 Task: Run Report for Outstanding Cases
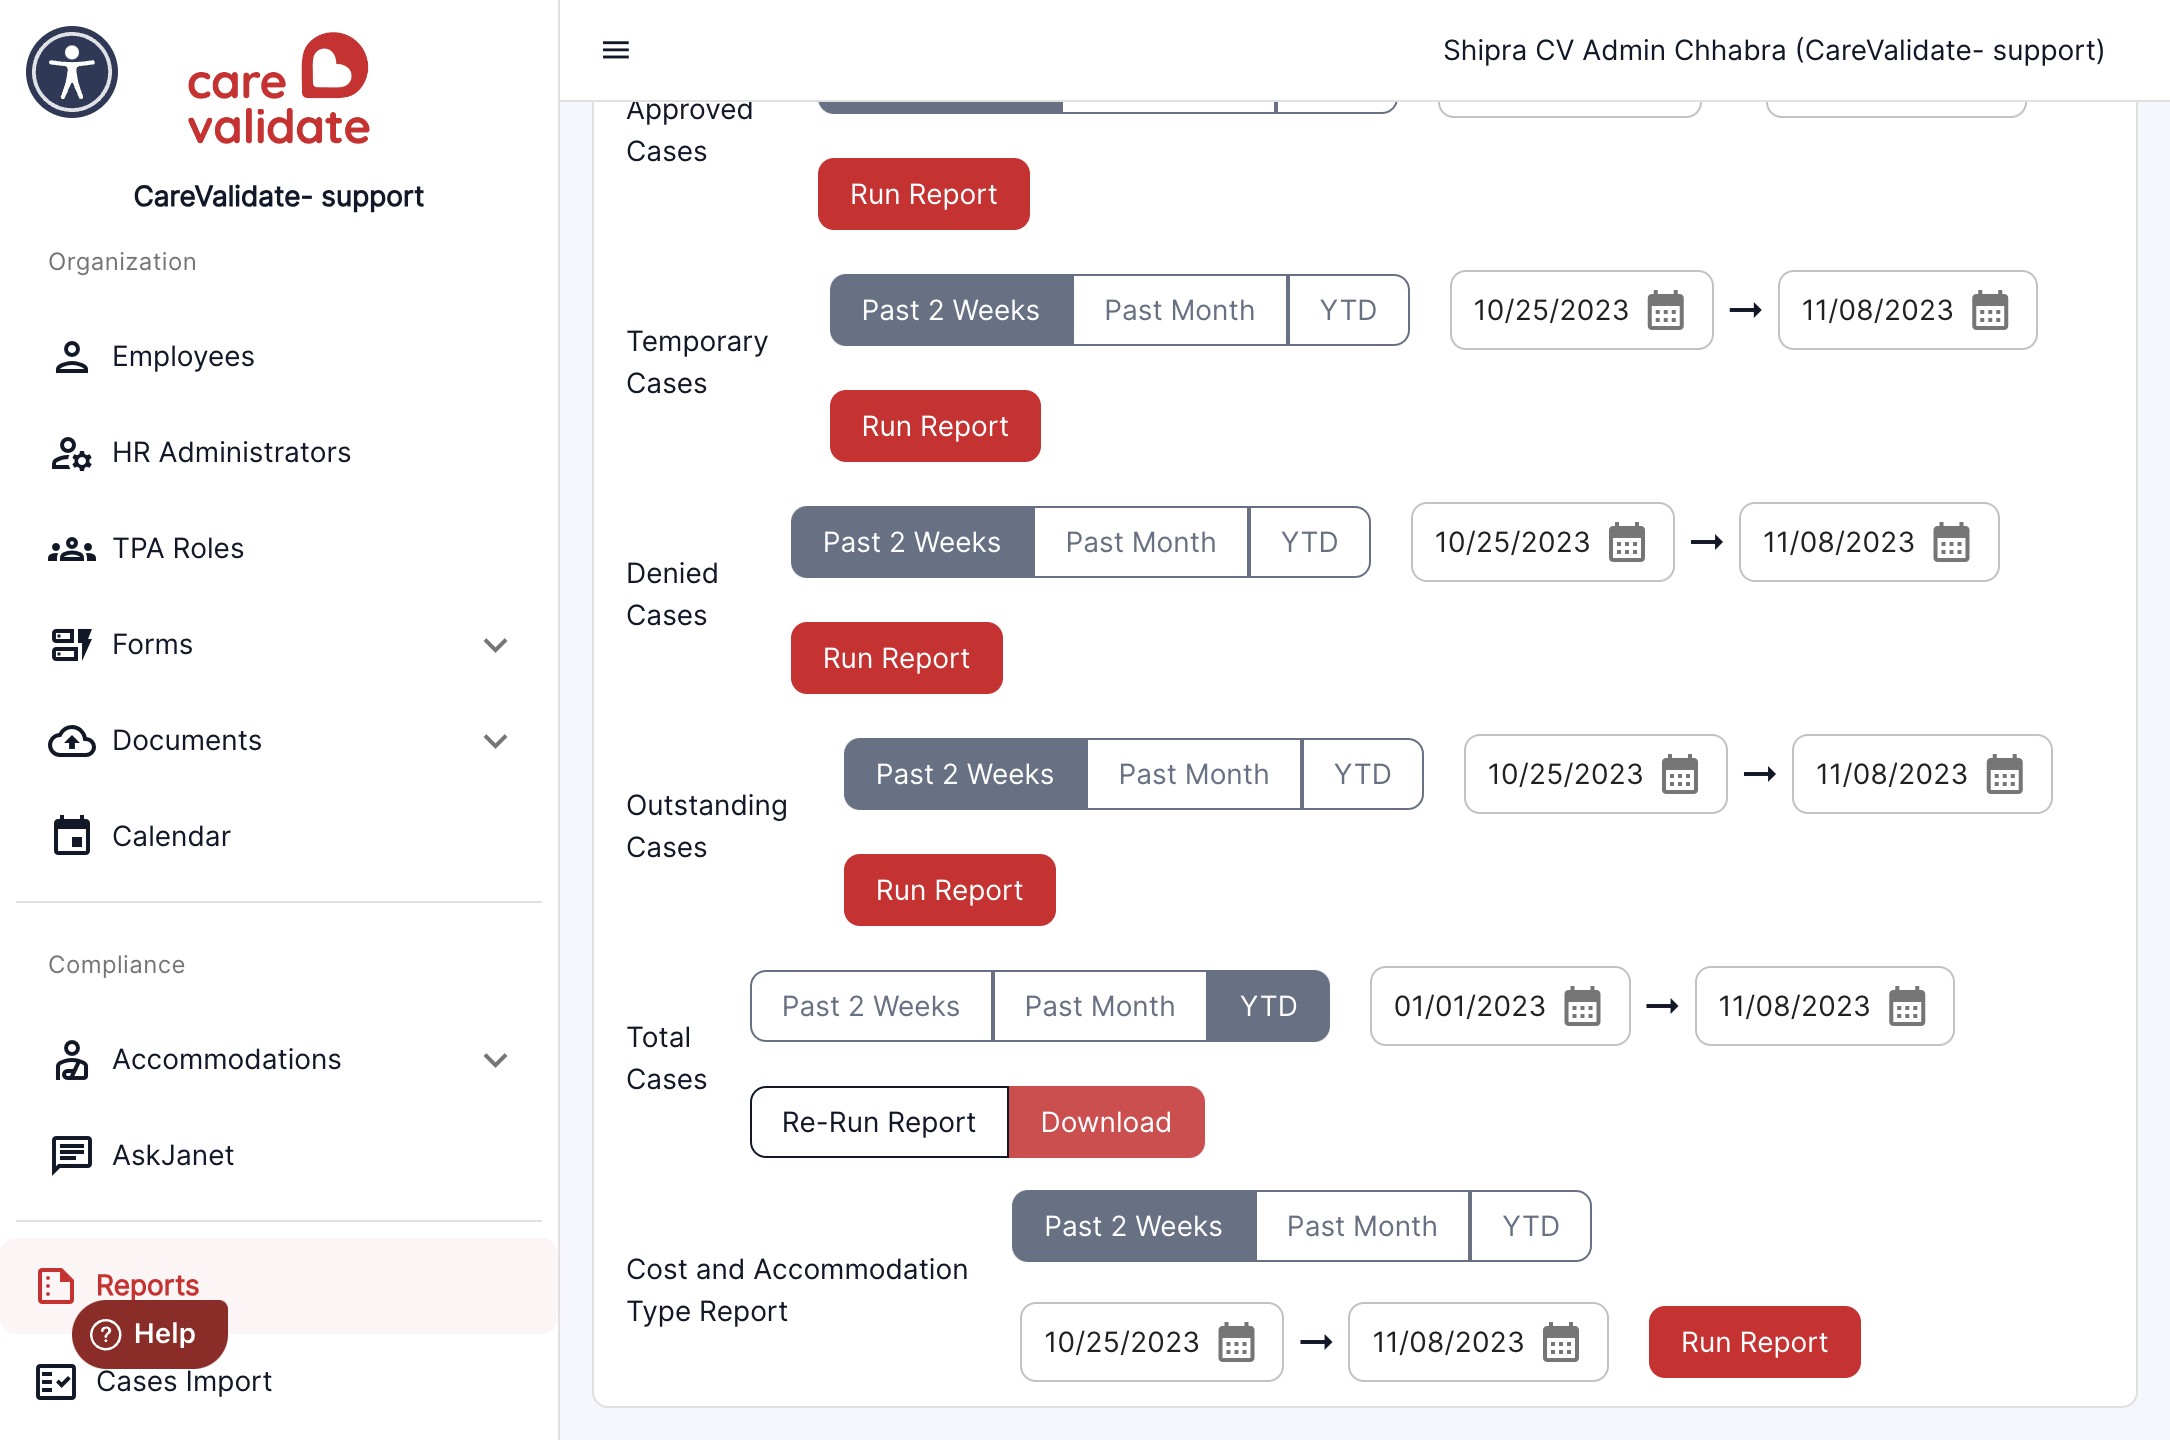[949, 890]
